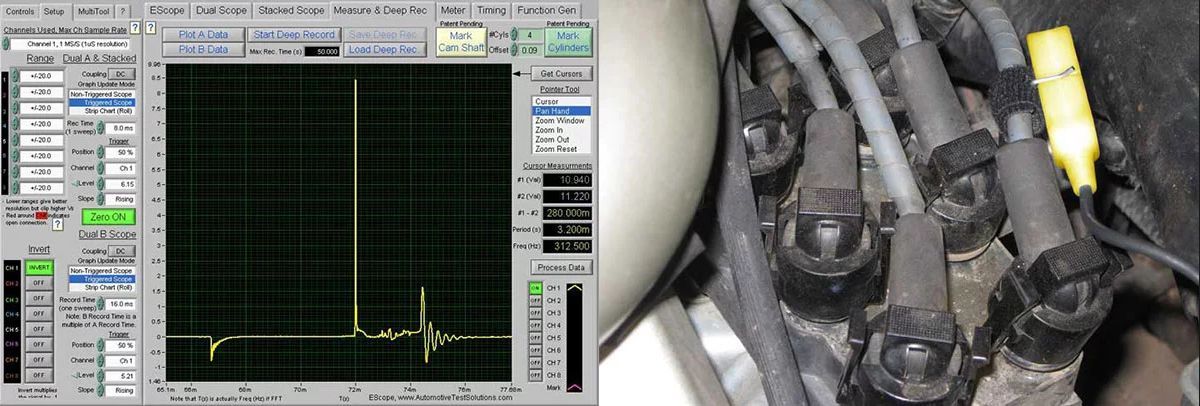Image resolution: width=1200 pixels, height=406 pixels.
Task: Click the up marker above the CH slider
Action: coord(576,288)
